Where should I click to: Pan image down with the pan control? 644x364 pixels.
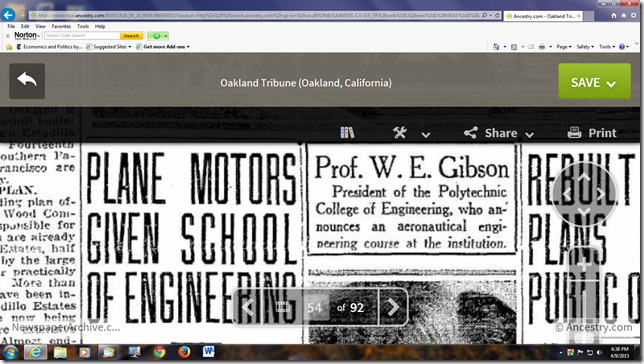click(584, 211)
